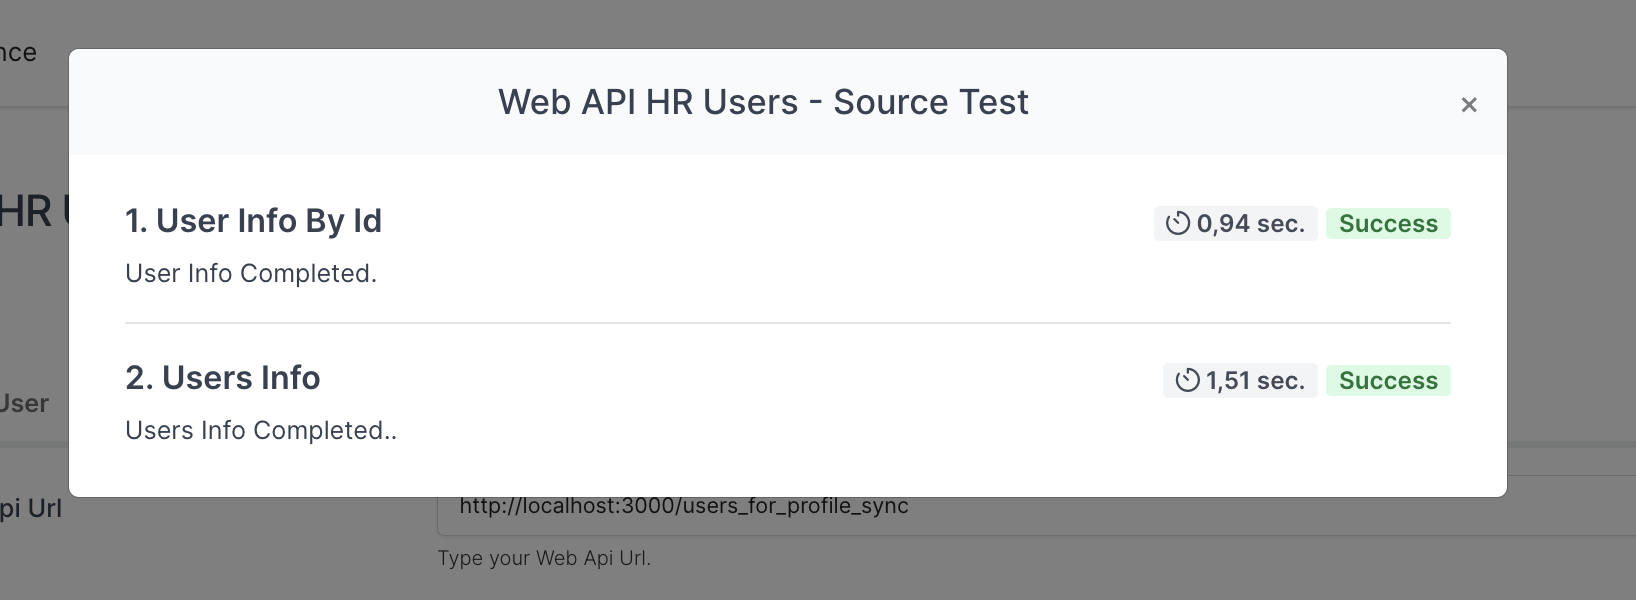Click the 1,51 sec. duration text
This screenshot has height=600, width=1636.
(1255, 381)
